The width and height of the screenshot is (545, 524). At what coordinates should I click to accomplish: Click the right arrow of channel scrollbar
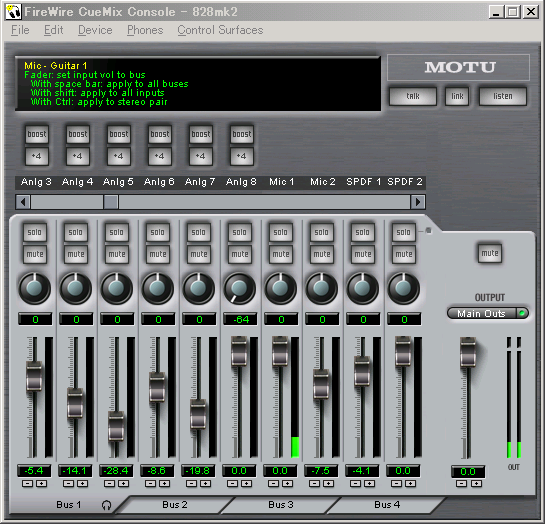418,202
